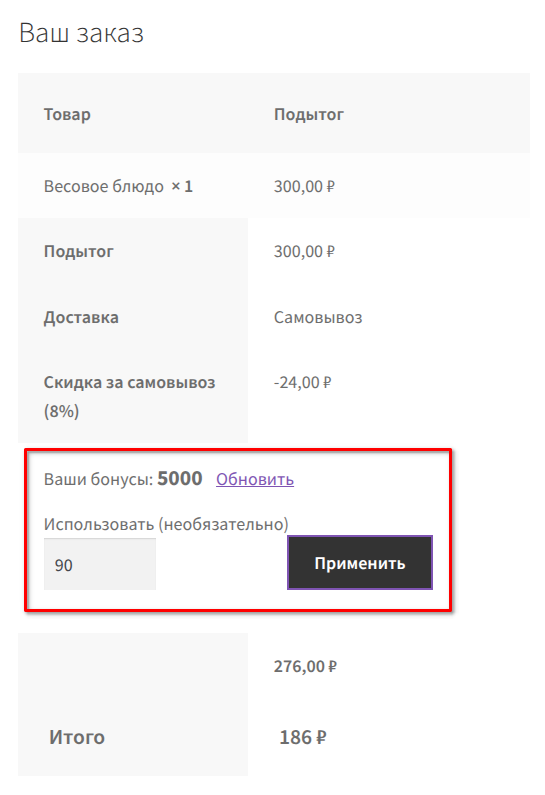
Task: Click the Ваши бонусы: 5000 text
Action: coord(123,479)
